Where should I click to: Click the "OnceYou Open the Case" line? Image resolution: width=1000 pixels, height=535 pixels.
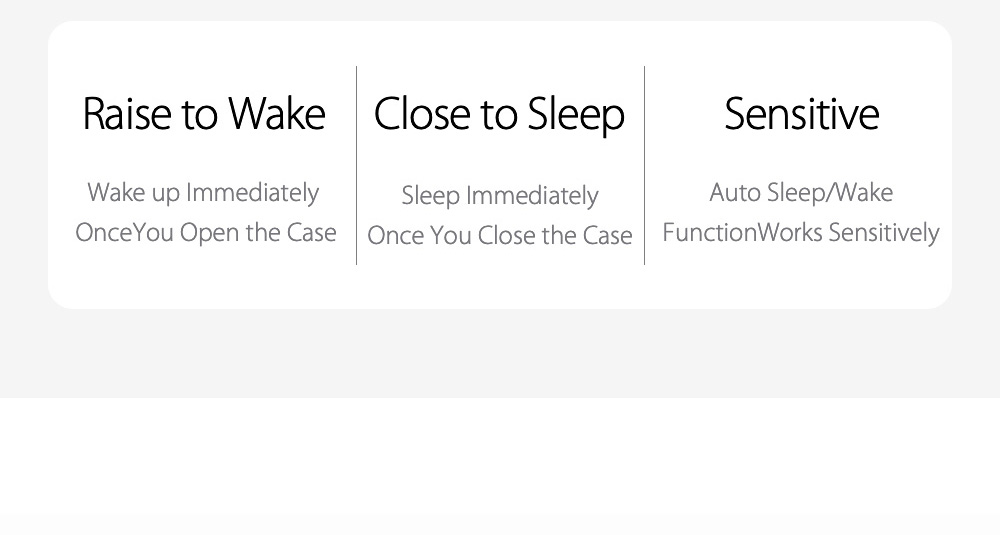coord(205,233)
